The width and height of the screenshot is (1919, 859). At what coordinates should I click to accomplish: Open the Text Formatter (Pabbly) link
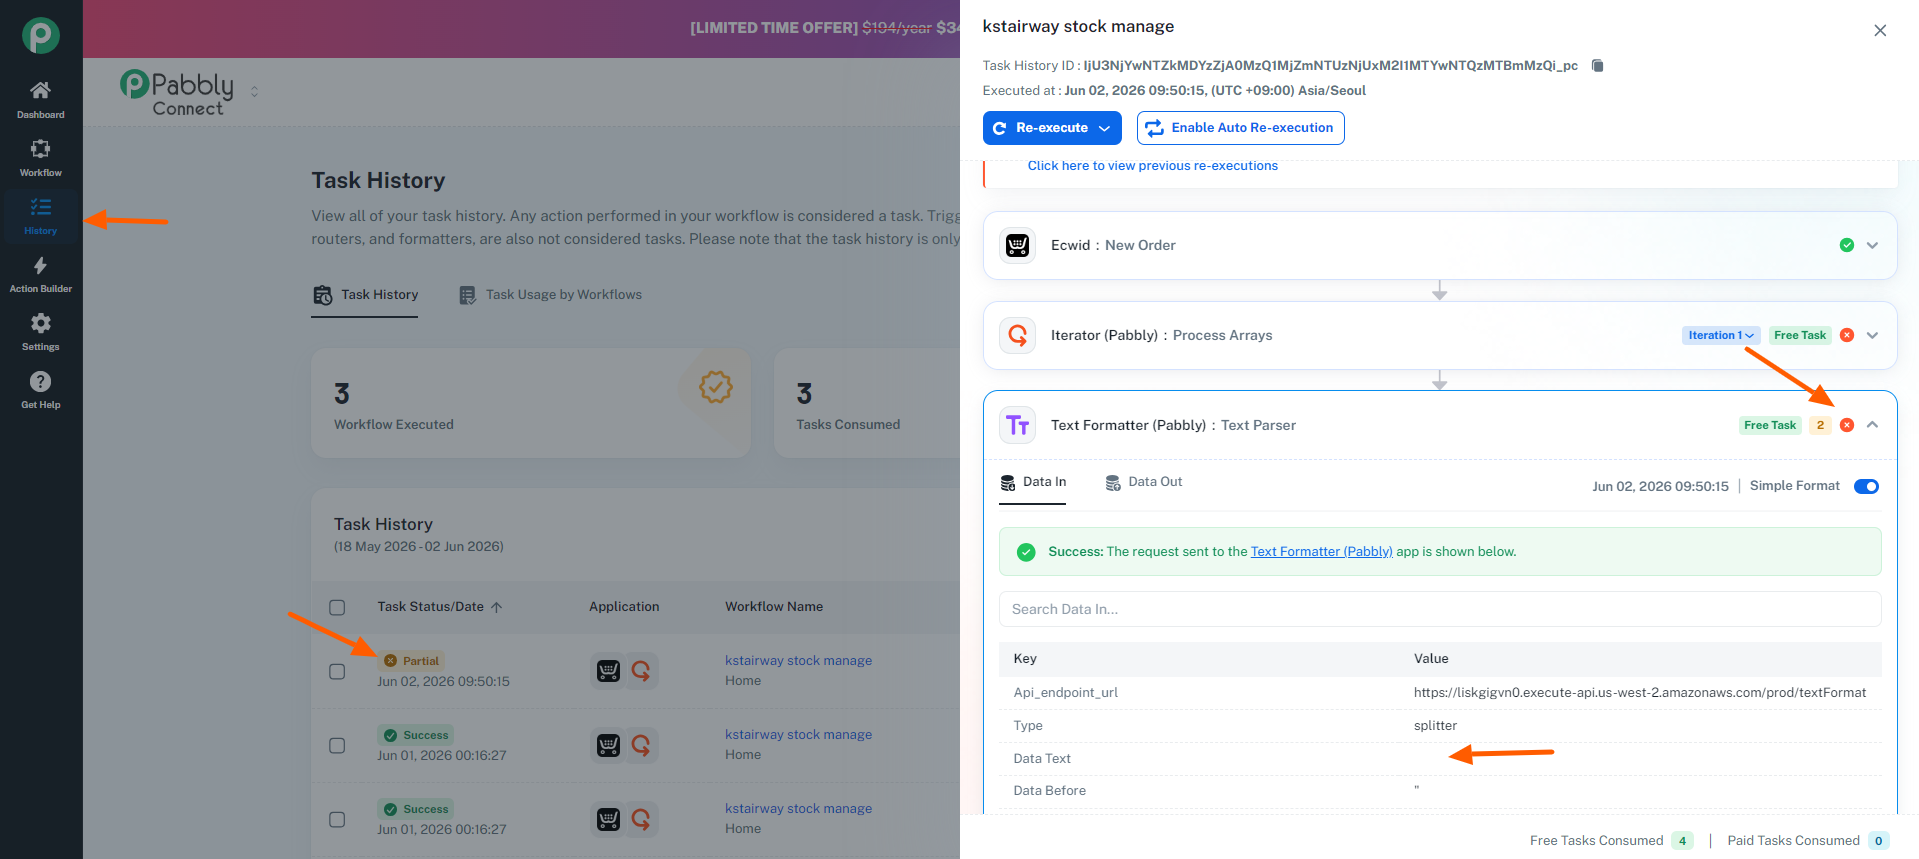[1321, 552]
